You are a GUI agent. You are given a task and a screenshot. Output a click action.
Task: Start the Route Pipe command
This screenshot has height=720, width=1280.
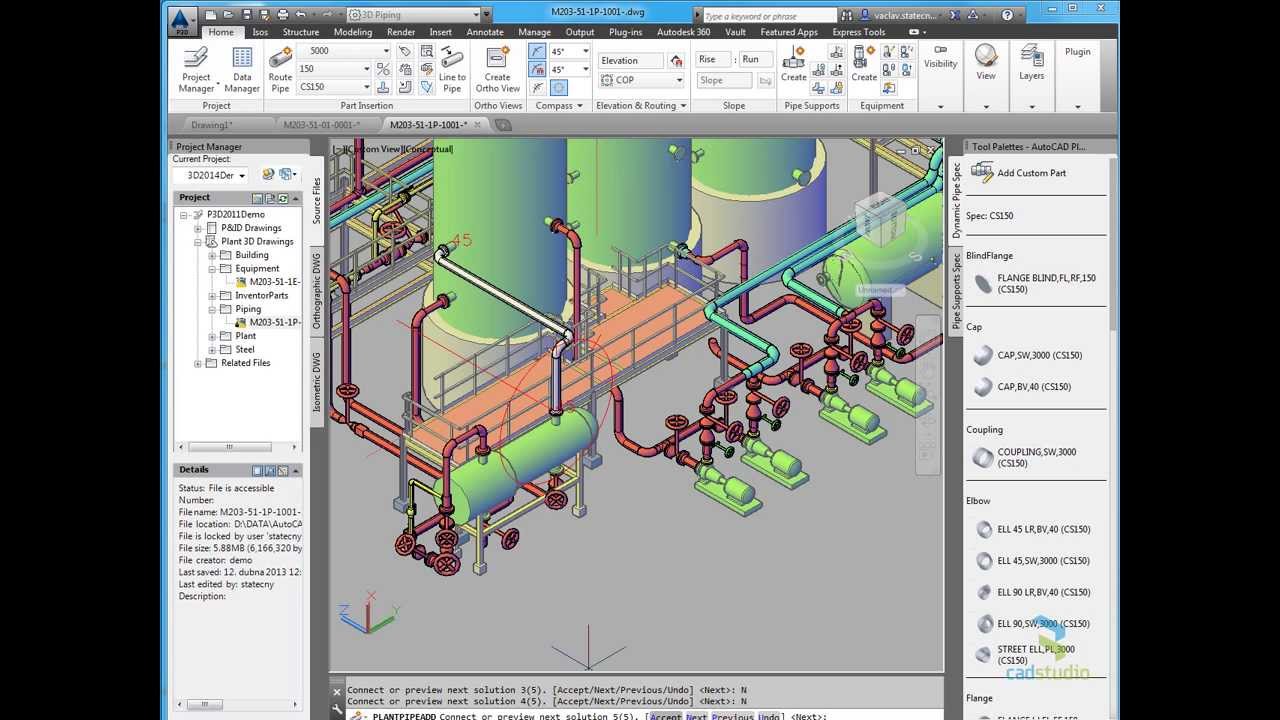click(x=280, y=69)
